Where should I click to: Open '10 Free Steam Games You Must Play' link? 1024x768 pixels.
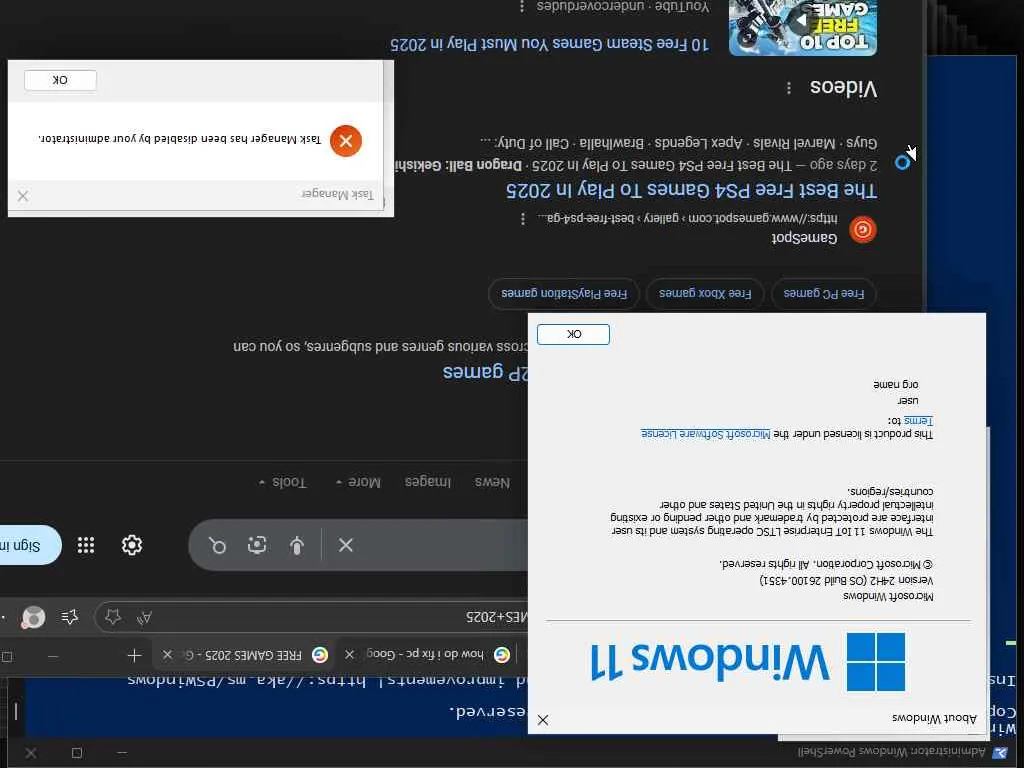[549, 44]
